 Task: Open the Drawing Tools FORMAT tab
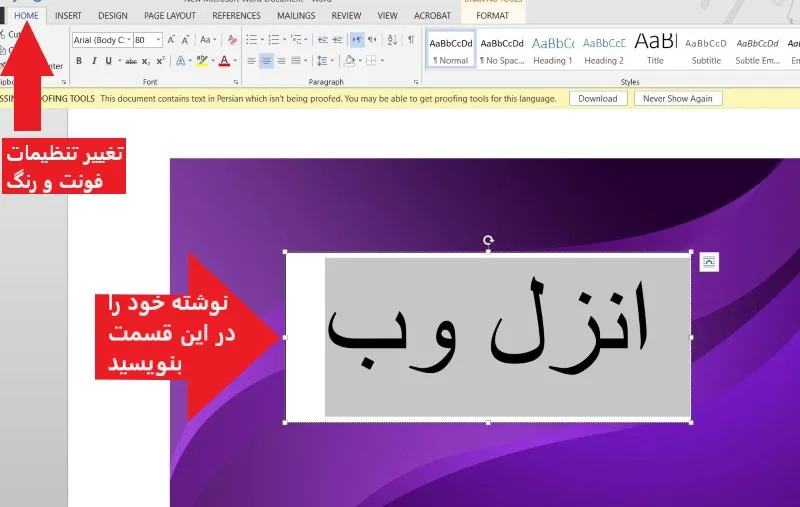[x=492, y=16]
